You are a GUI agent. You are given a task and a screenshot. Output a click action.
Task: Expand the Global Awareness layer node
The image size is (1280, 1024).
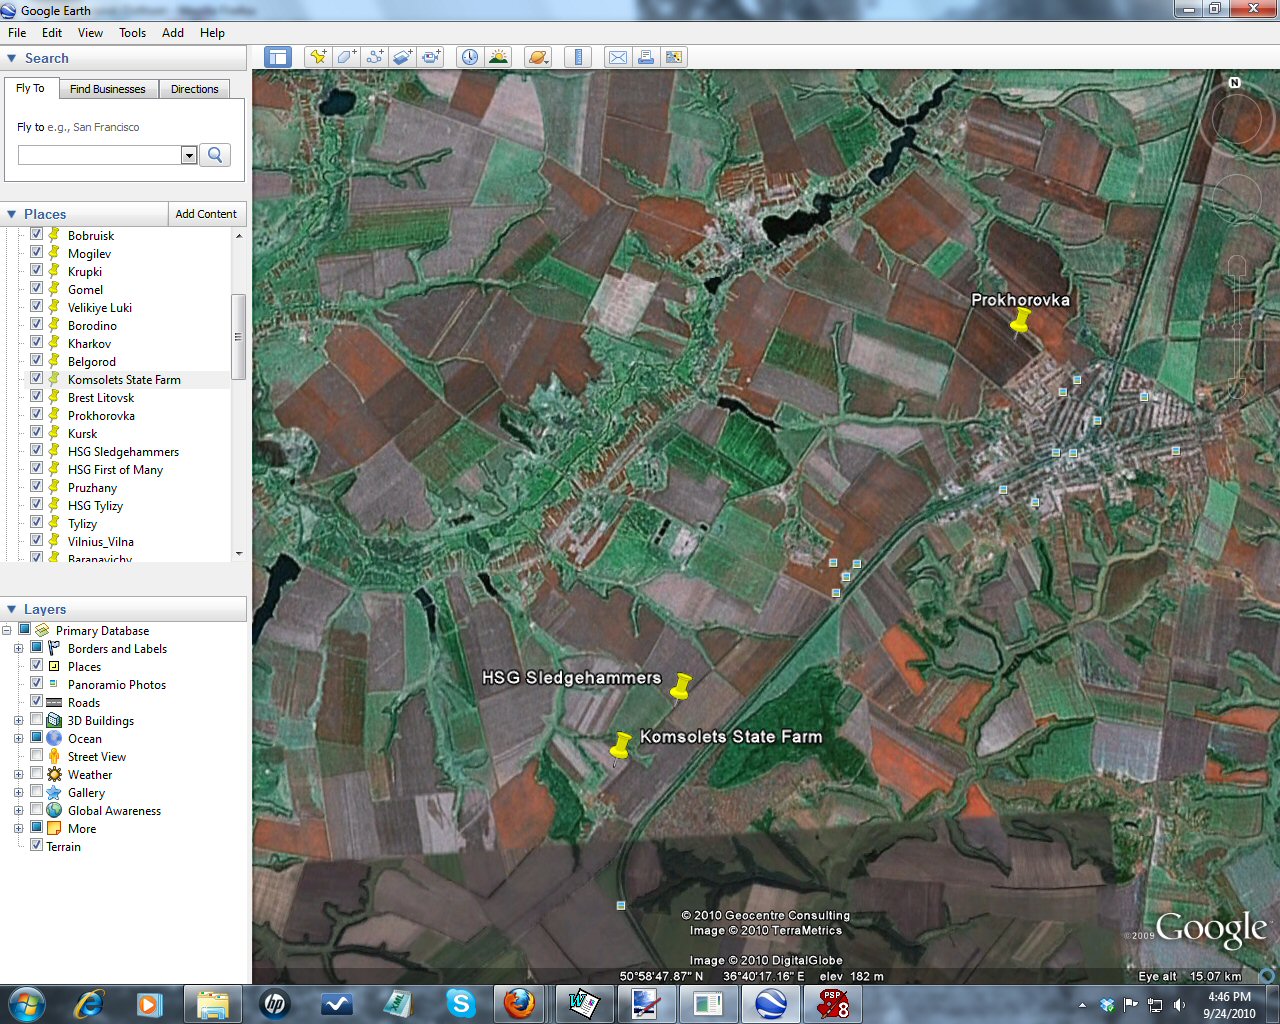pos(18,810)
